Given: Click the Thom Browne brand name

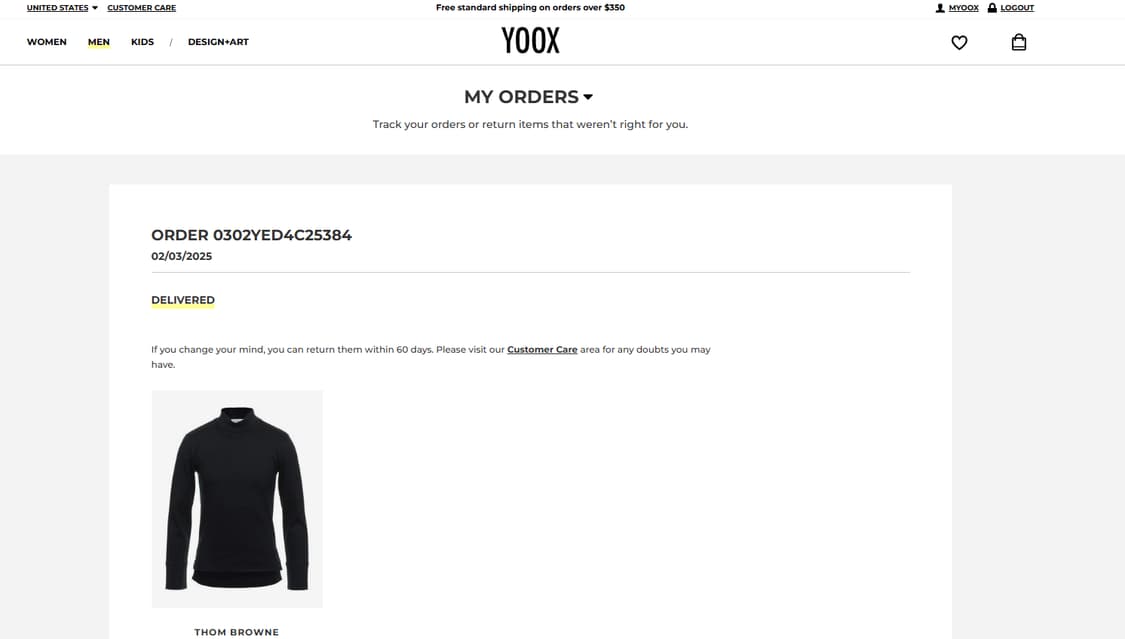Looking at the screenshot, I should click(x=237, y=632).
